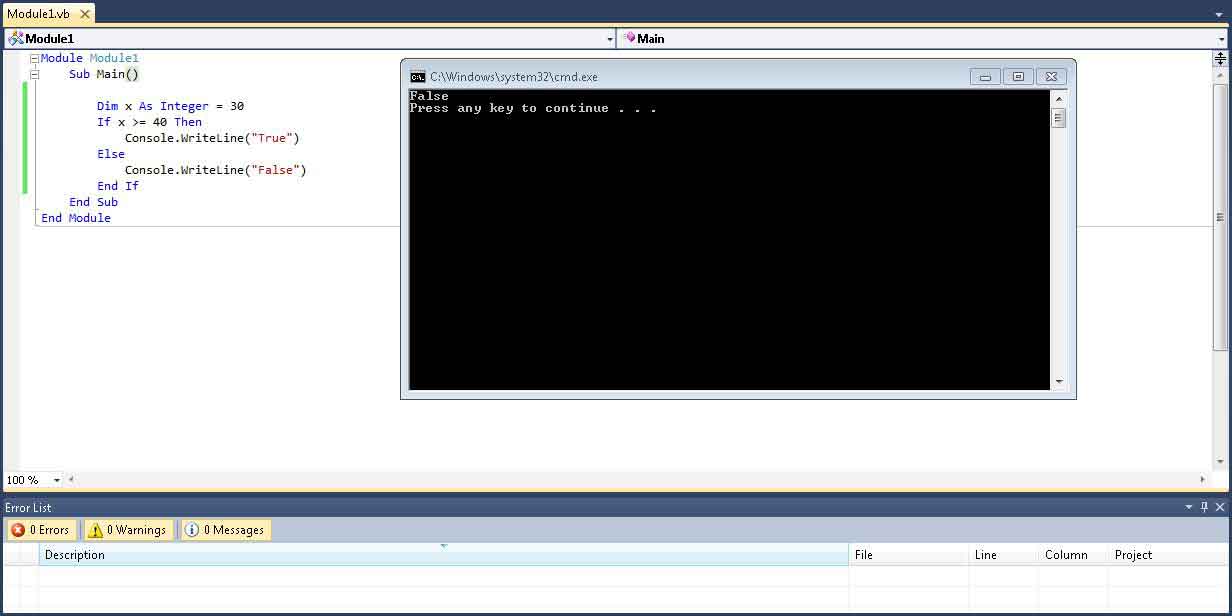The image size is (1232, 616).
Task: Collapse the Module Module1 code block
Action: point(34,59)
